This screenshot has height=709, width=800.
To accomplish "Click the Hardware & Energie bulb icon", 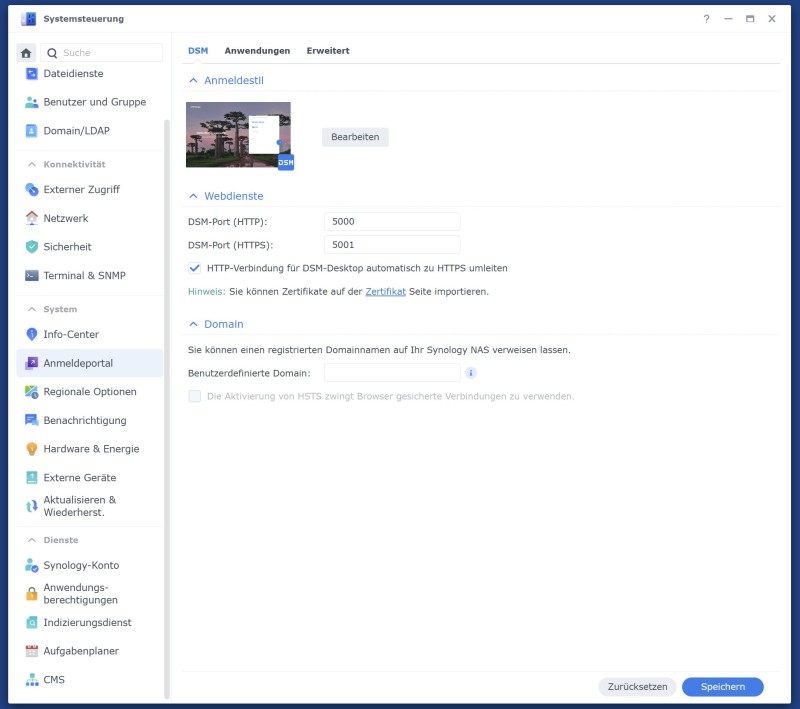I will point(32,449).
